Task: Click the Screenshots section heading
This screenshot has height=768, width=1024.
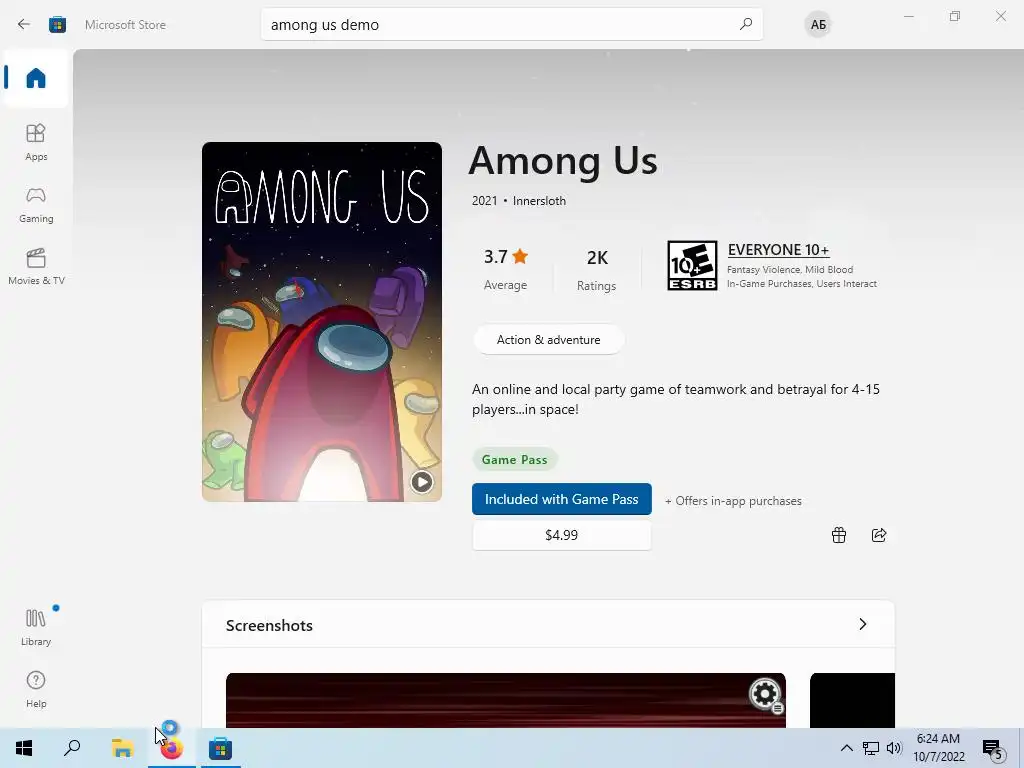Action: click(269, 625)
